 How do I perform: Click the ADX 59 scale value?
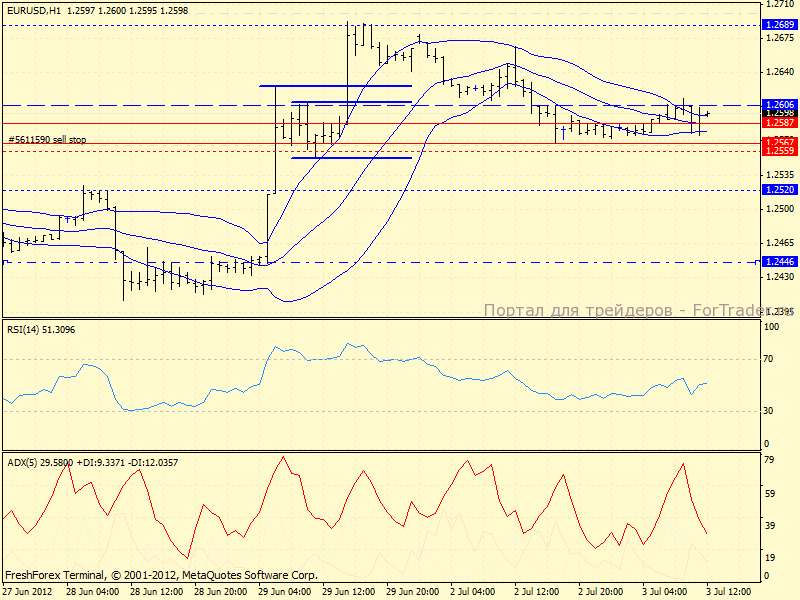(x=768, y=493)
